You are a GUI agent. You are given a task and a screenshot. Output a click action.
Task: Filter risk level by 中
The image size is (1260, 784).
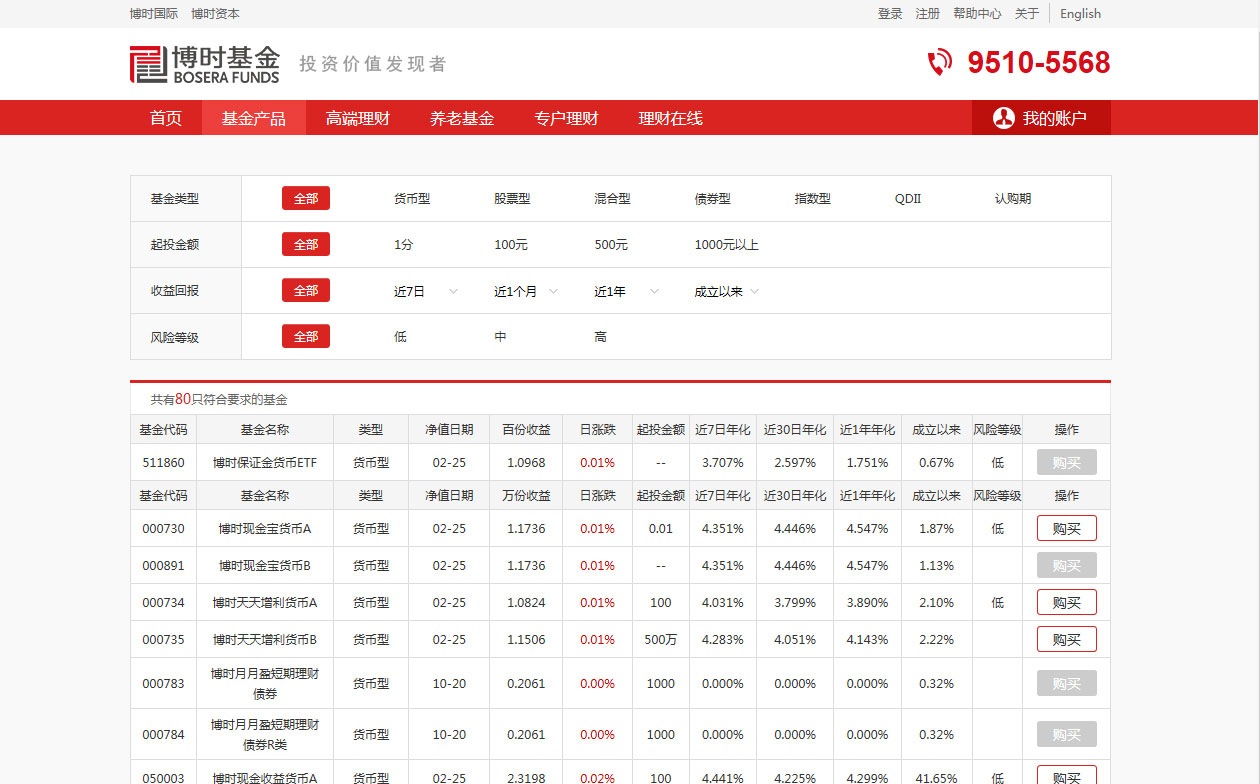click(x=500, y=337)
